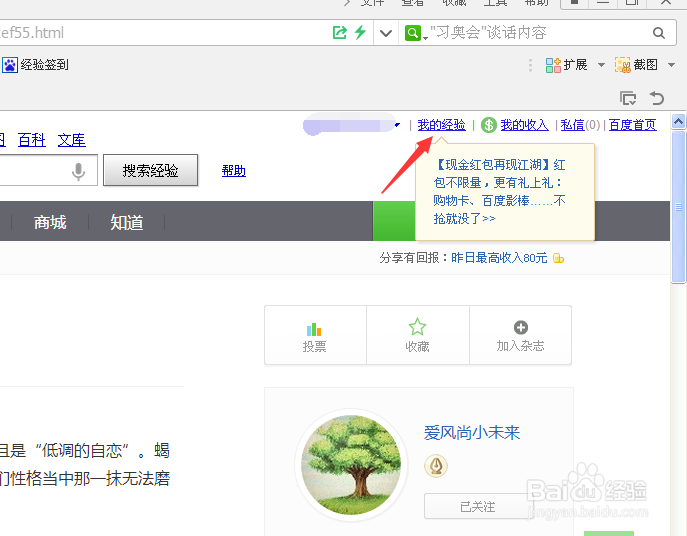Expand the 扩展 dropdown arrow
The width and height of the screenshot is (687, 536).
602,65
